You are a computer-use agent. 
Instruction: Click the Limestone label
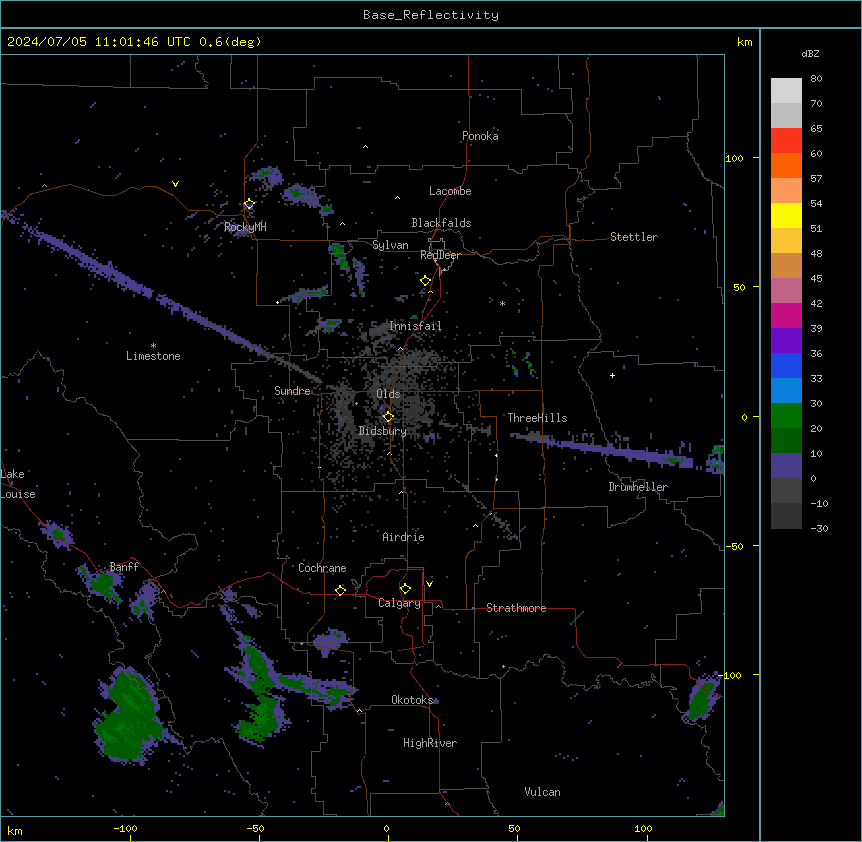[153, 356]
